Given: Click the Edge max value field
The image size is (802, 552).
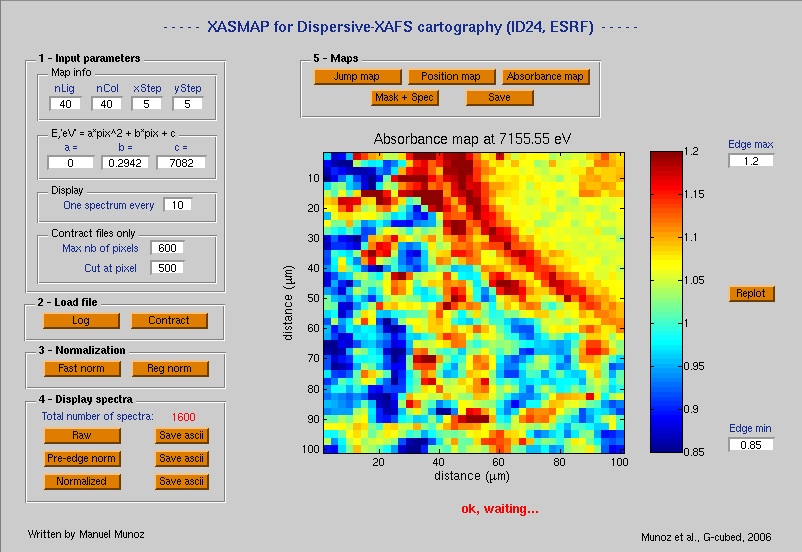Looking at the screenshot, I should [x=750, y=161].
